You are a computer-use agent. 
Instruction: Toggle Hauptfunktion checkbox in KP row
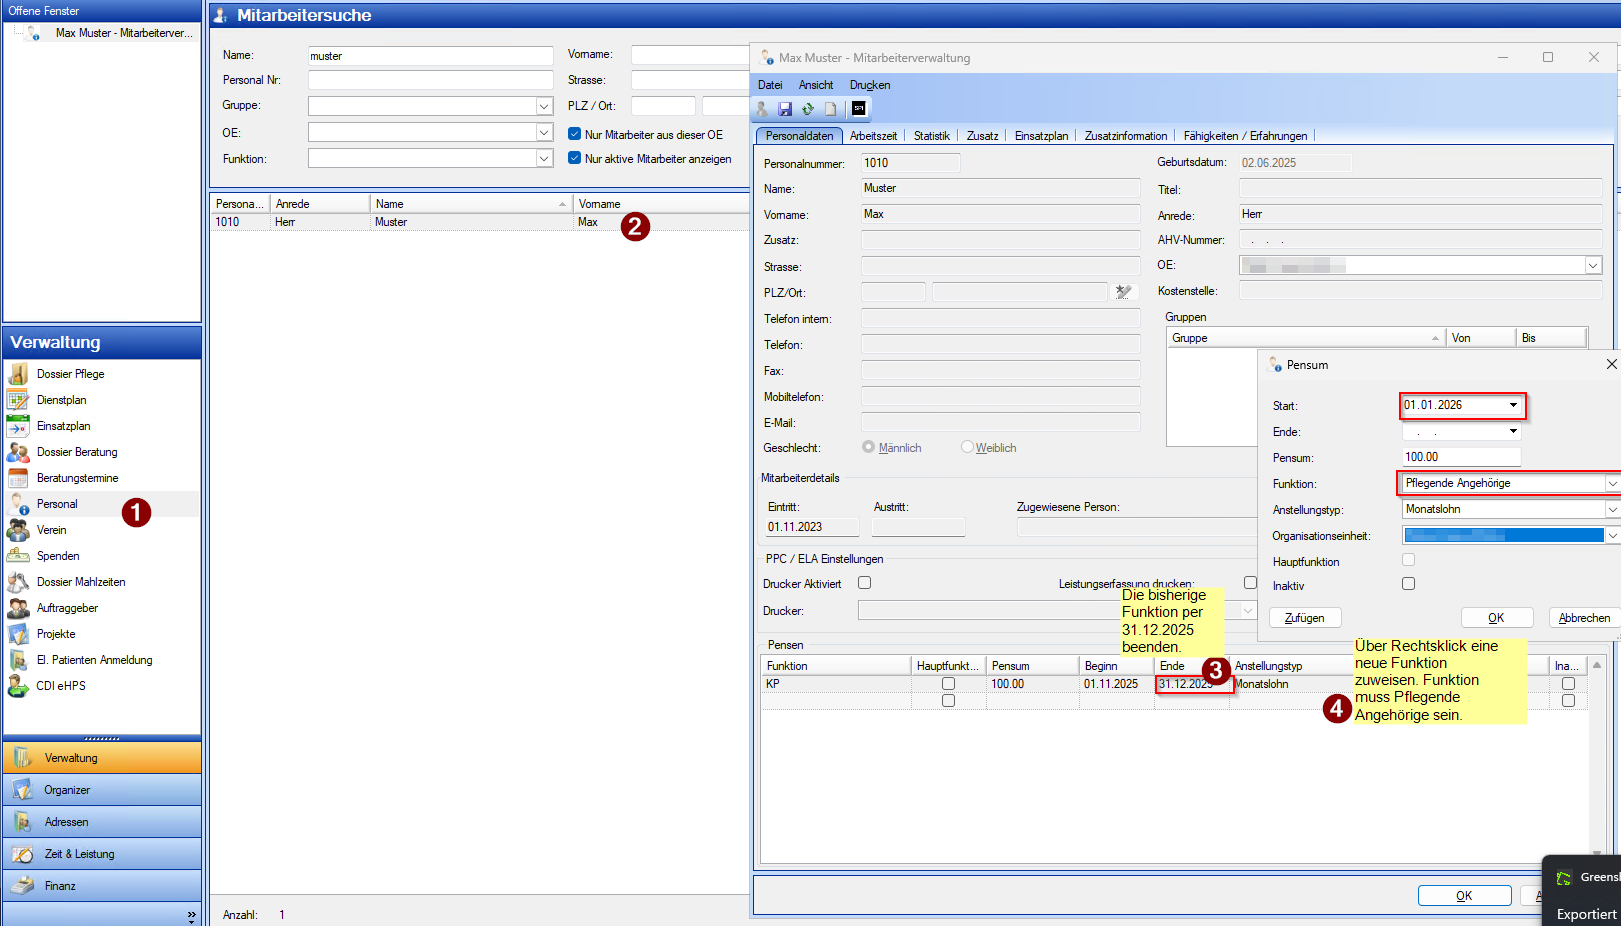948,684
